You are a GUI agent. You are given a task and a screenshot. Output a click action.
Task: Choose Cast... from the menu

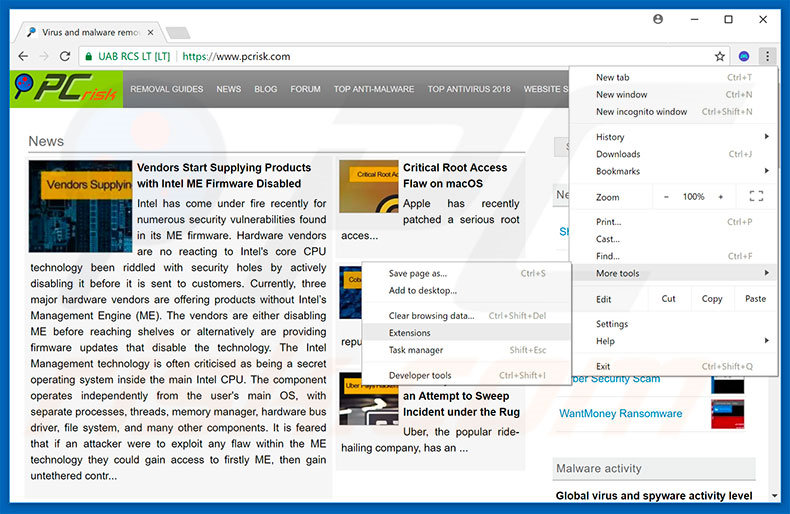[674, 239]
